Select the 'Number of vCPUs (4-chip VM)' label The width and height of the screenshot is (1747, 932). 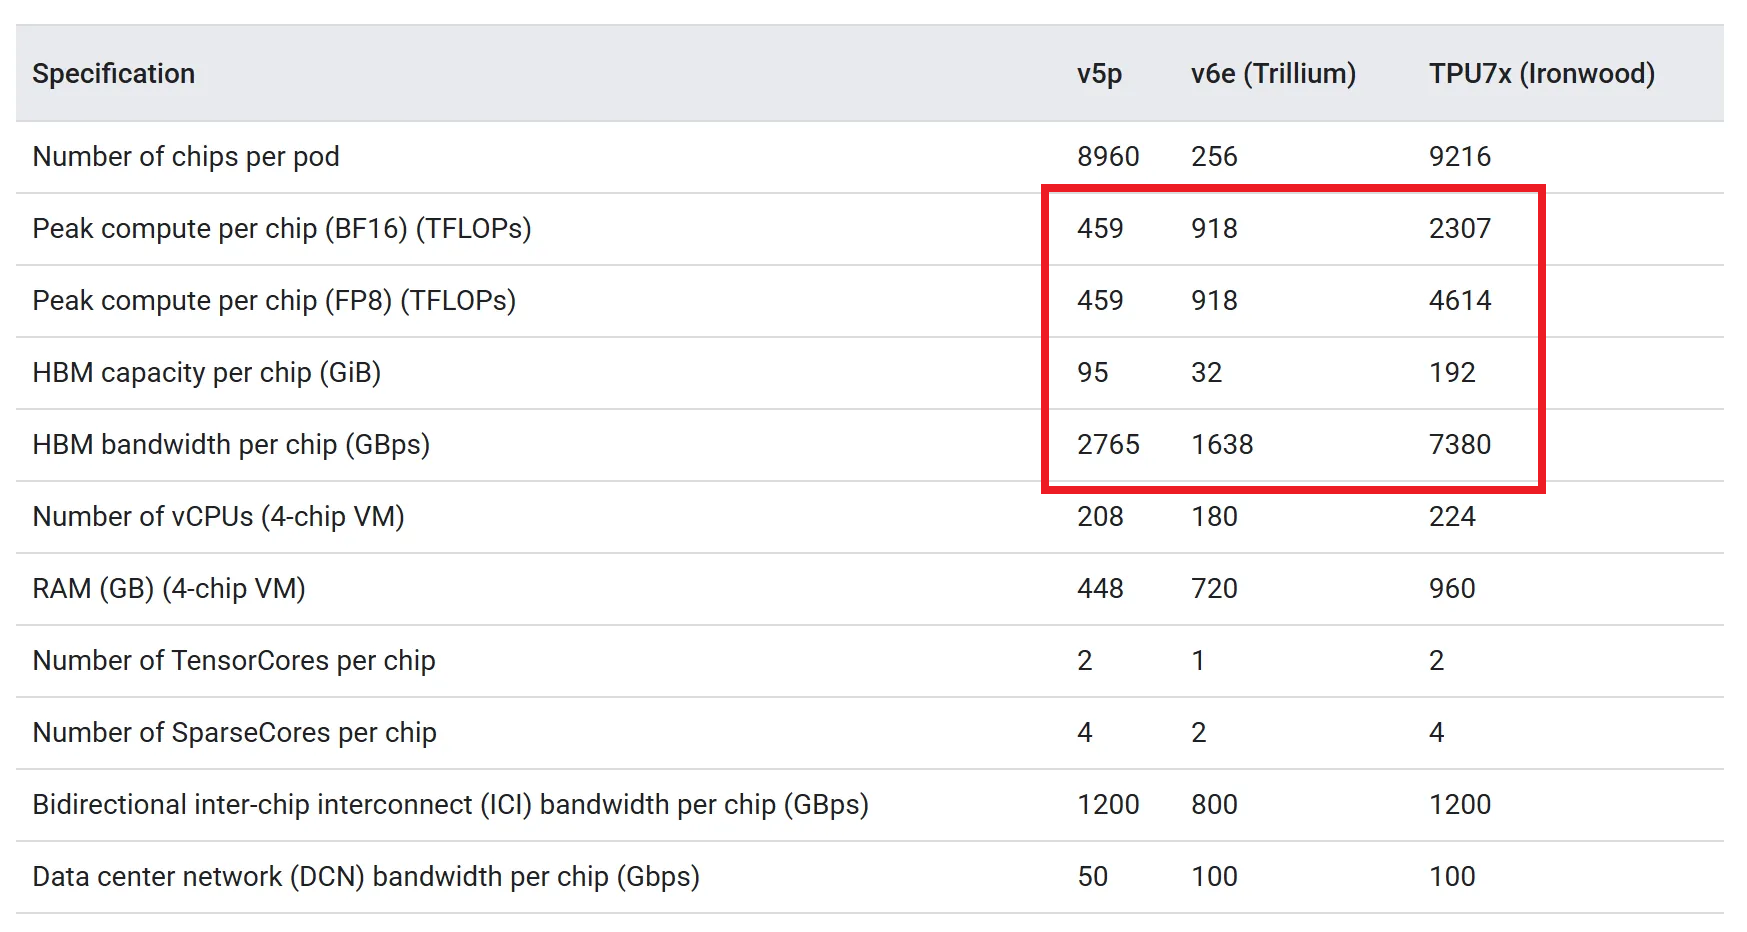point(218,517)
